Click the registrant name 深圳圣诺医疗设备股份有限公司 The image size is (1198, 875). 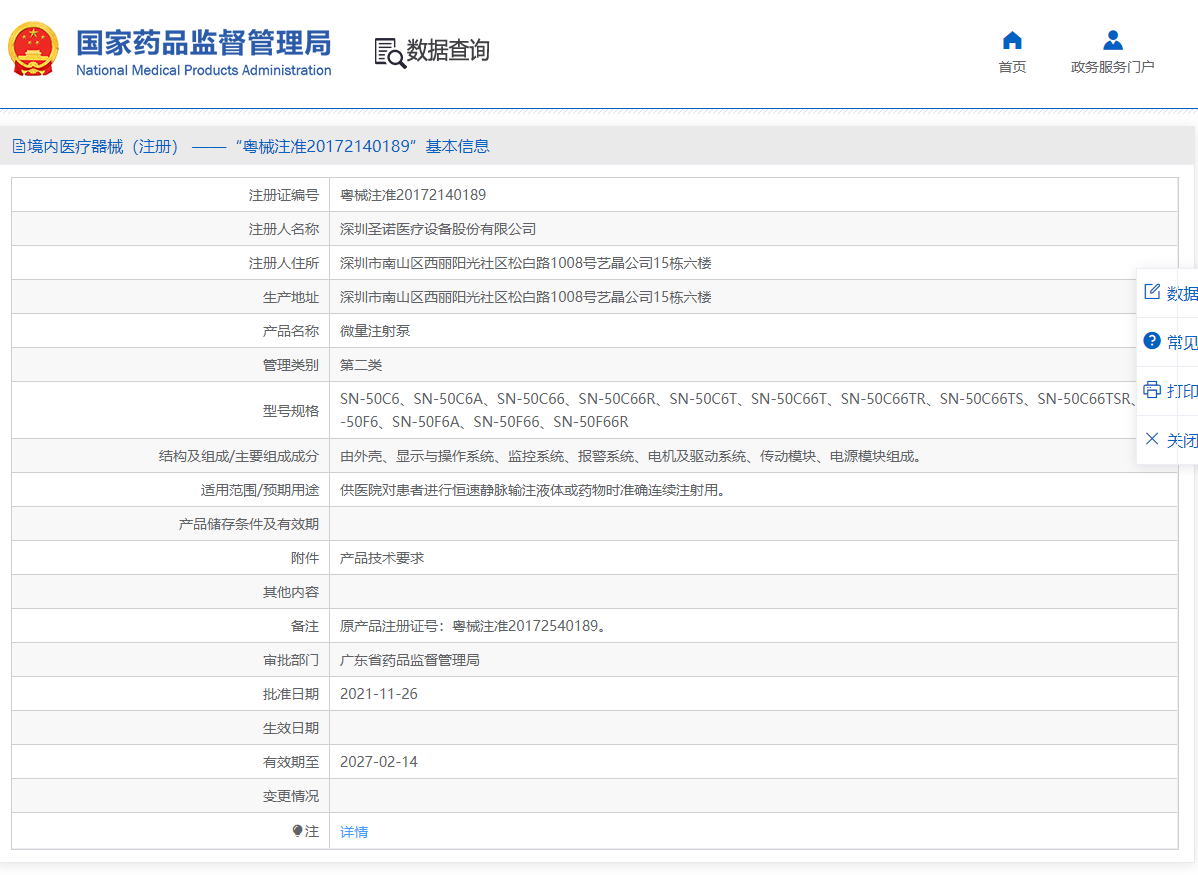click(x=438, y=229)
